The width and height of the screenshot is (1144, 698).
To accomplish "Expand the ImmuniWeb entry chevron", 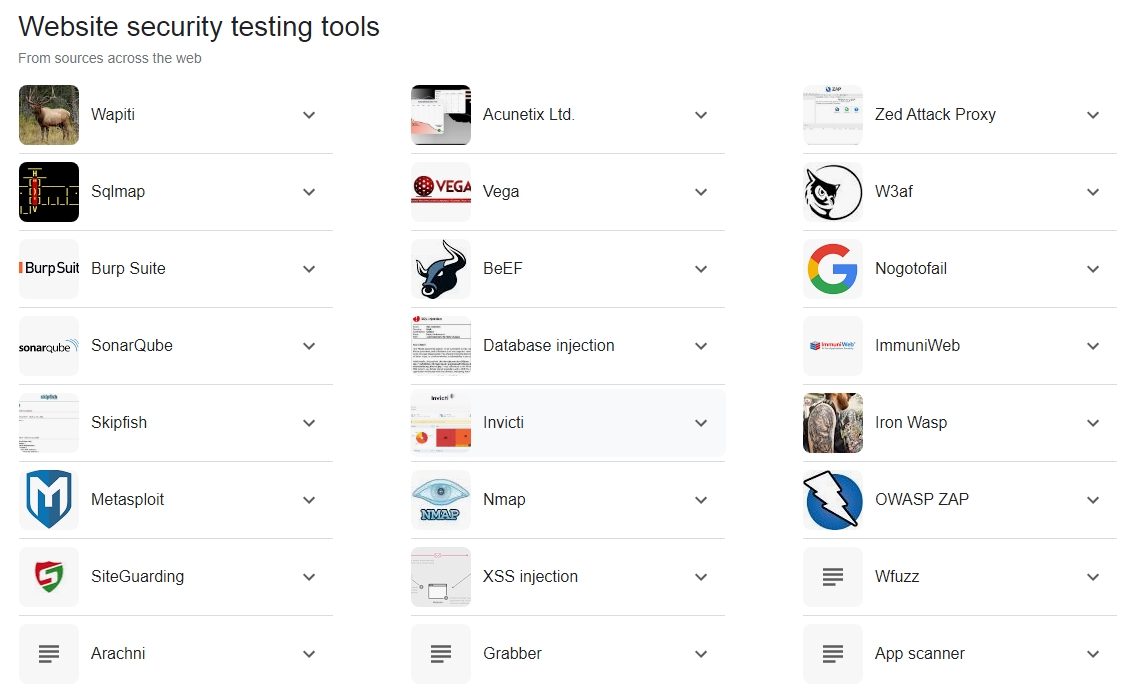I will click(1093, 346).
